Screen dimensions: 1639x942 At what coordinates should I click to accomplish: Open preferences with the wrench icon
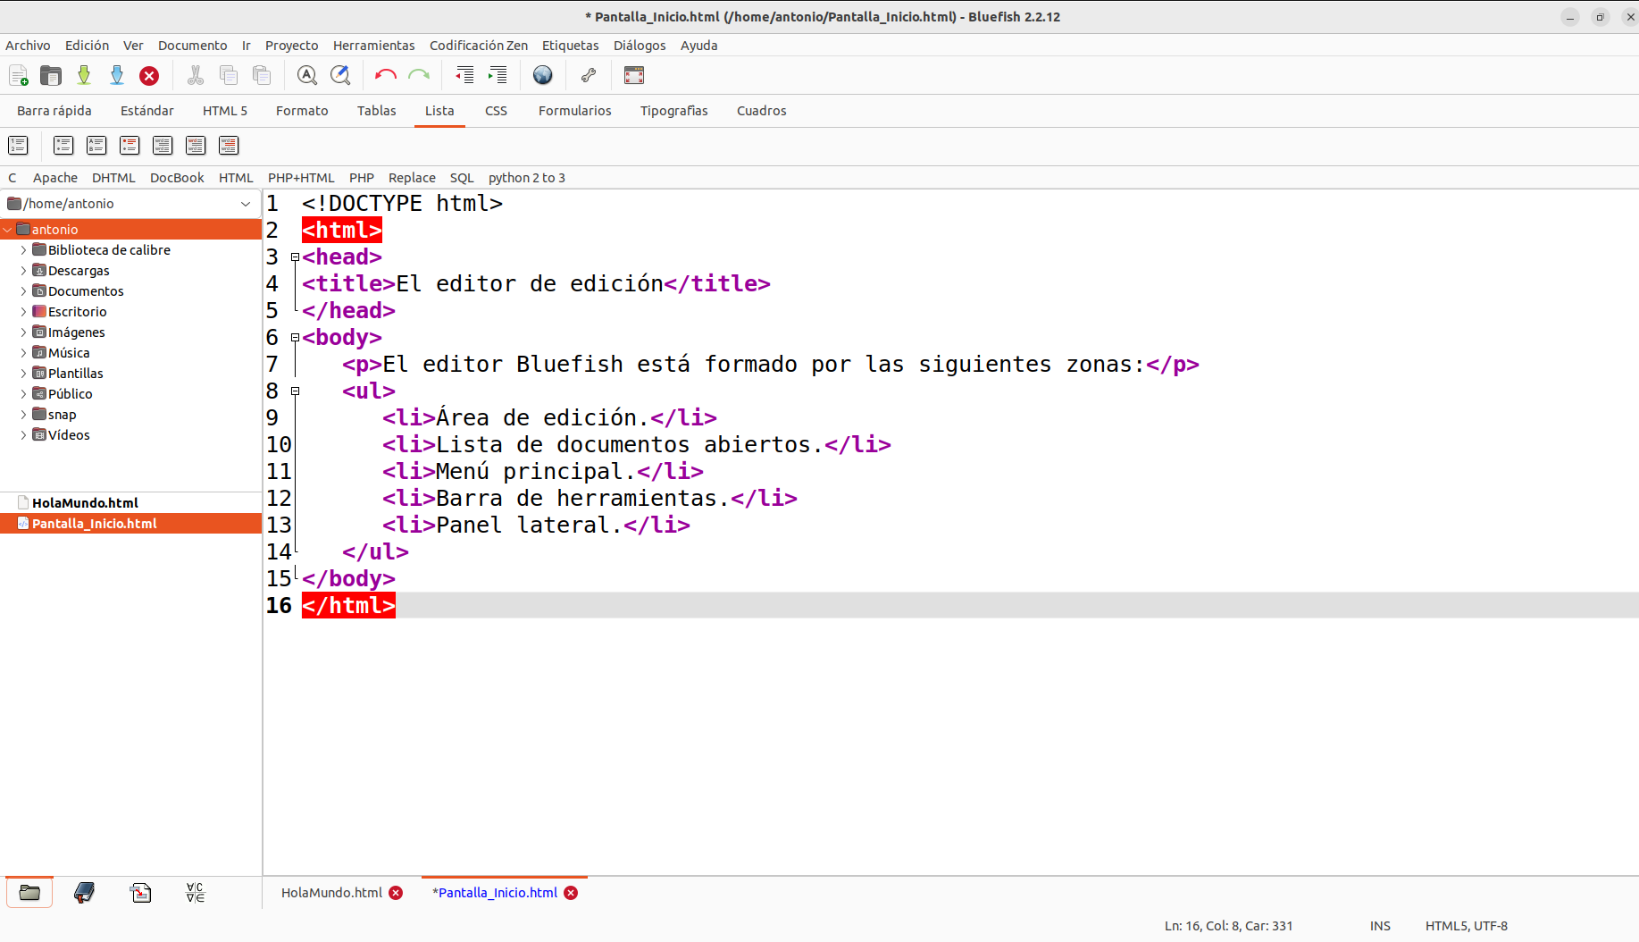(x=588, y=75)
